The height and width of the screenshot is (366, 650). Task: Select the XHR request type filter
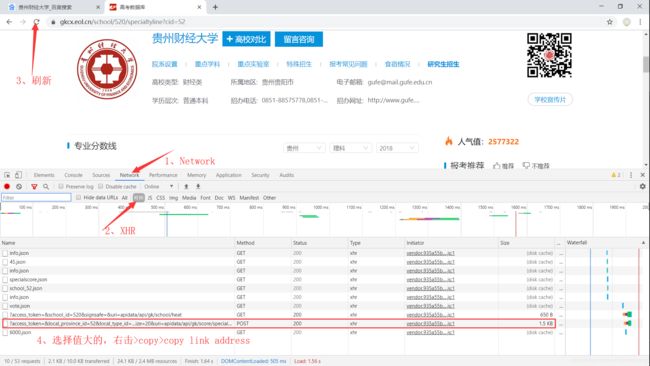click(x=138, y=198)
